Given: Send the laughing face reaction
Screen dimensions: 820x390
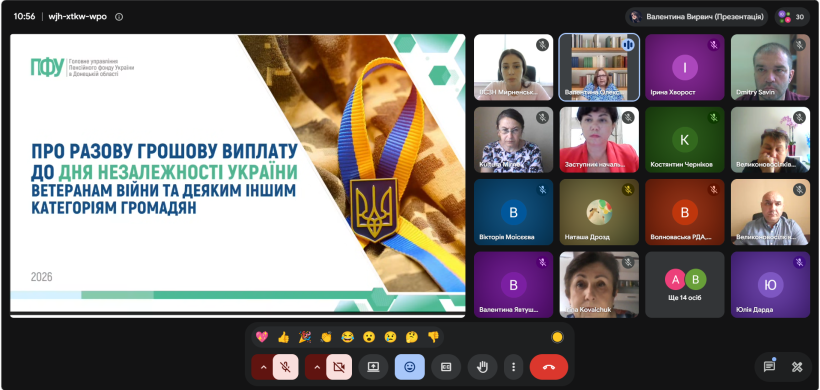Looking at the screenshot, I should [x=348, y=337].
